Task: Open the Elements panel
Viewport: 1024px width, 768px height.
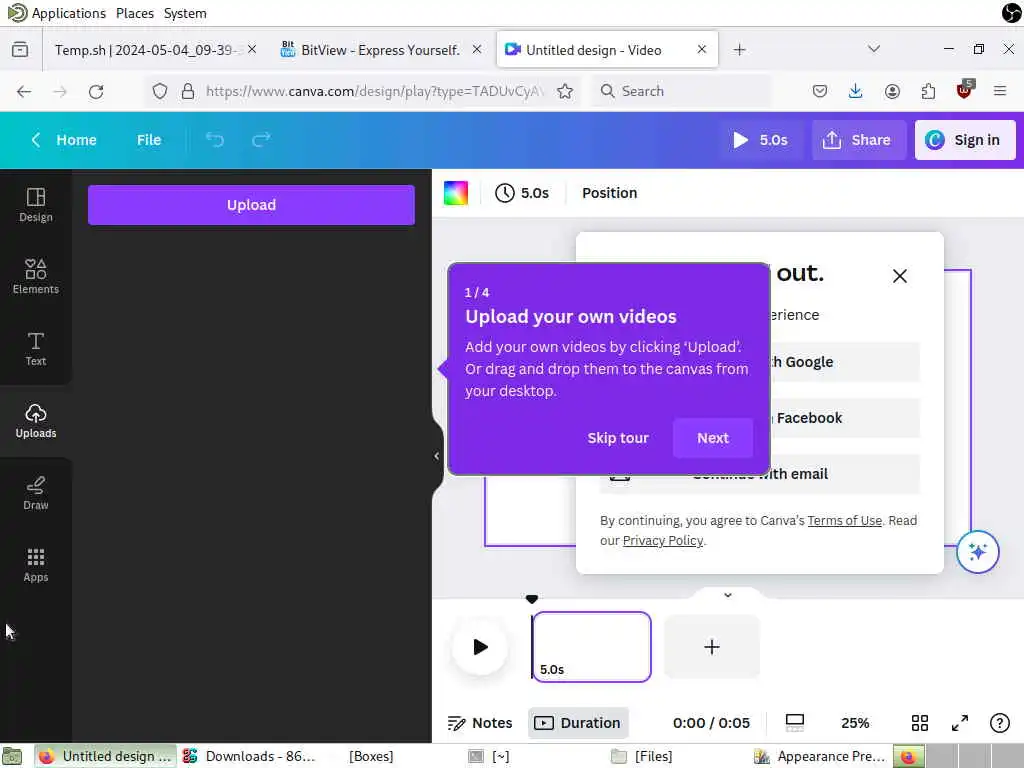Action: point(36,277)
